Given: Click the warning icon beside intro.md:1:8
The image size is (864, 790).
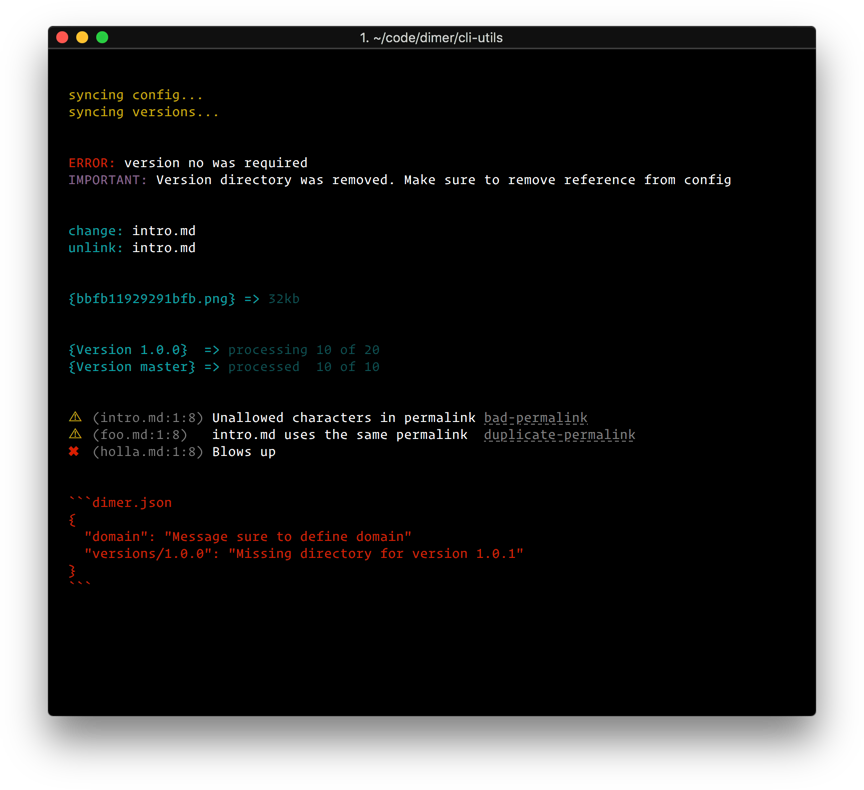Looking at the screenshot, I should coord(75,417).
